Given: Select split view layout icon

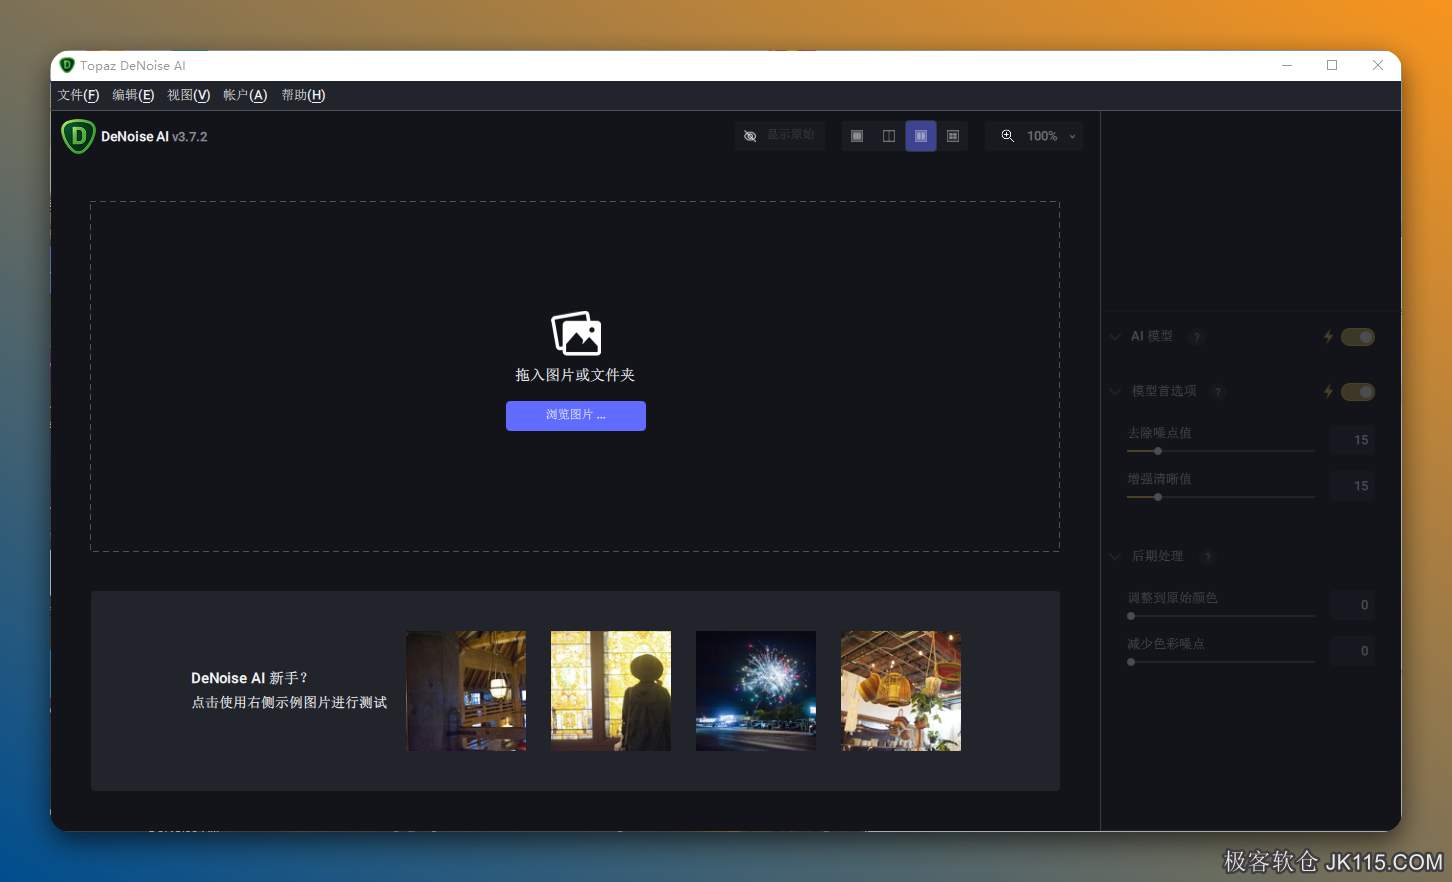Looking at the screenshot, I should pos(889,136).
